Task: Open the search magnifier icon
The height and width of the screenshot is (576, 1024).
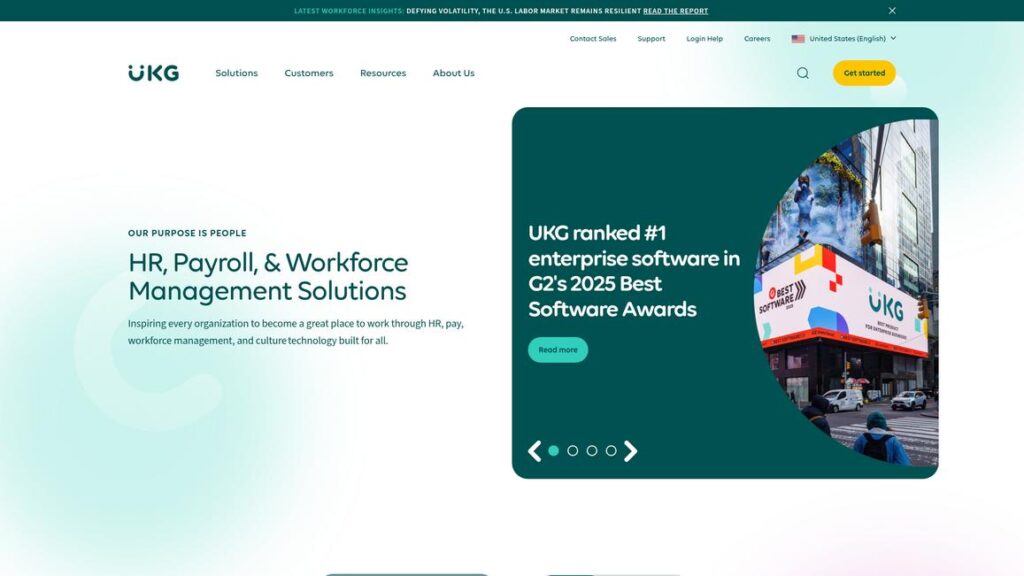Action: [x=803, y=73]
